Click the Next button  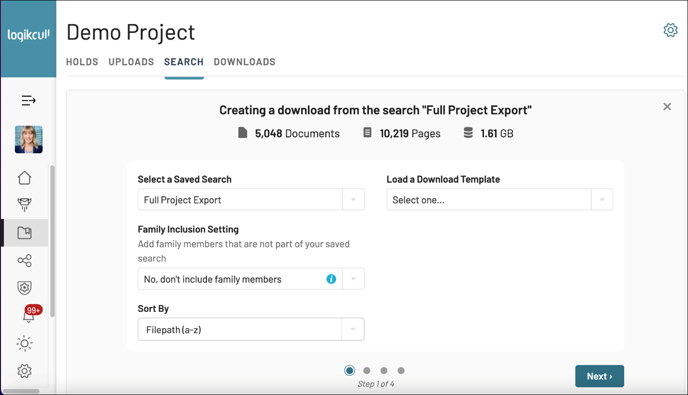(599, 376)
